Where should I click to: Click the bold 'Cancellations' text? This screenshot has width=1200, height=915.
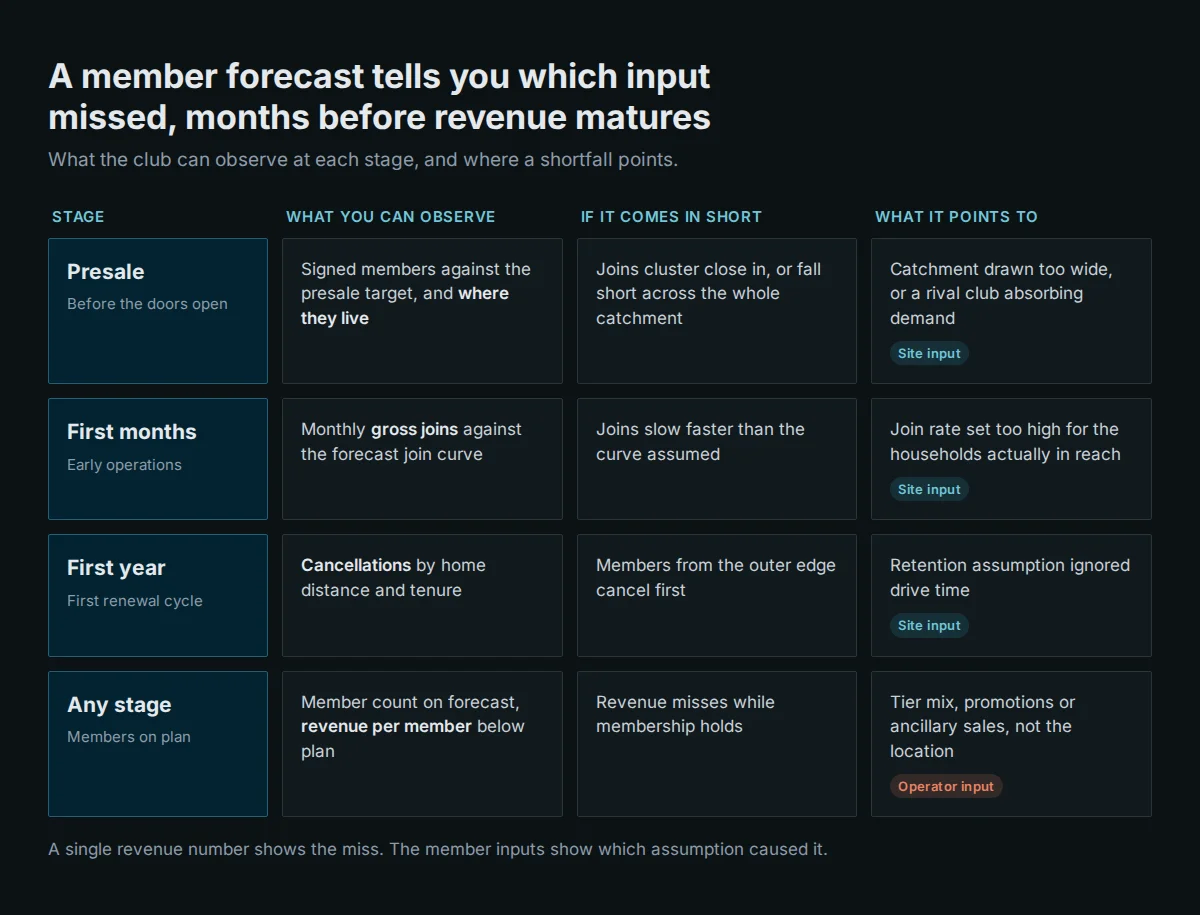(x=356, y=565)
